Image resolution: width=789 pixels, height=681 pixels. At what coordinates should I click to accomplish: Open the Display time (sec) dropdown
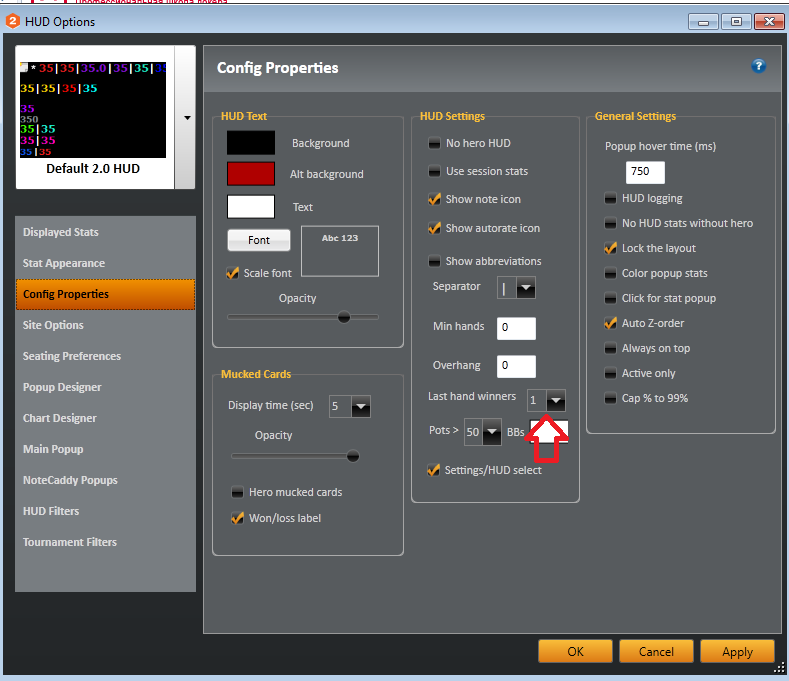tap(361, 406)
